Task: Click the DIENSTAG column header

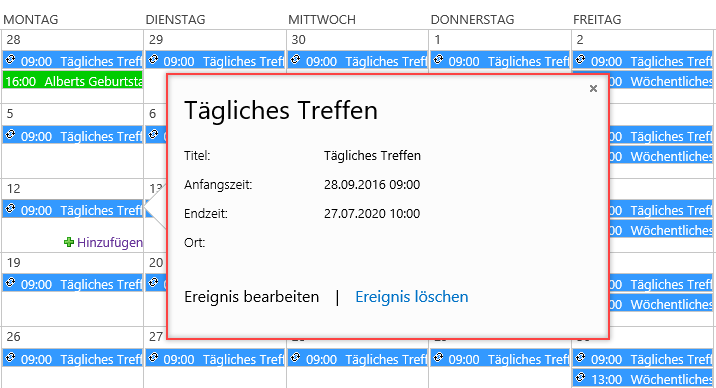Action: click(x=175, y=20)
